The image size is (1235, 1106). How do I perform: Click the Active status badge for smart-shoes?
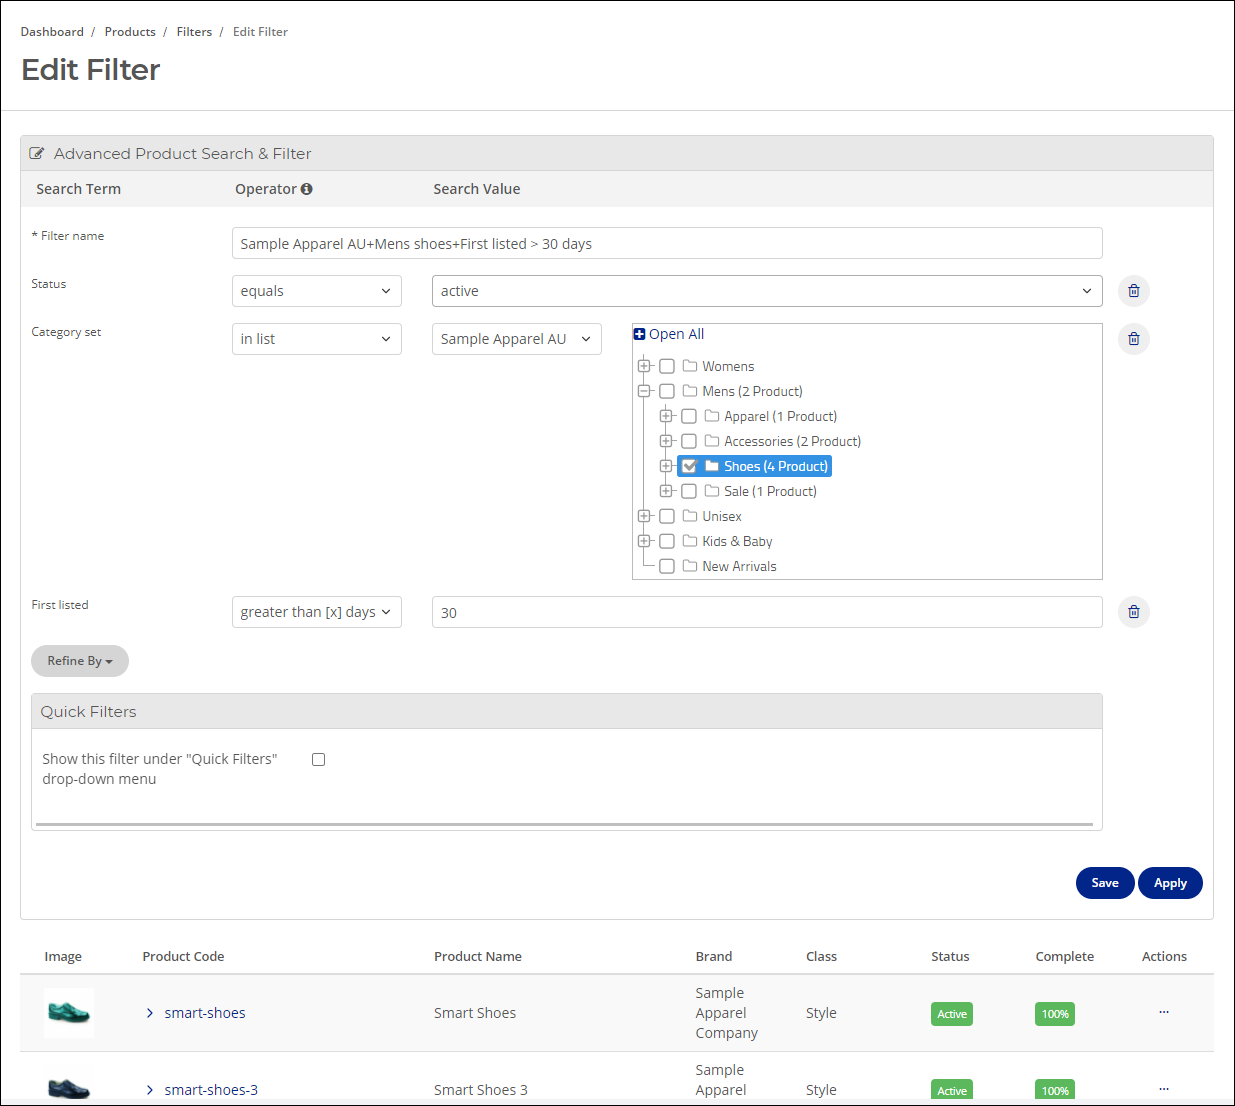point(952,1014)
